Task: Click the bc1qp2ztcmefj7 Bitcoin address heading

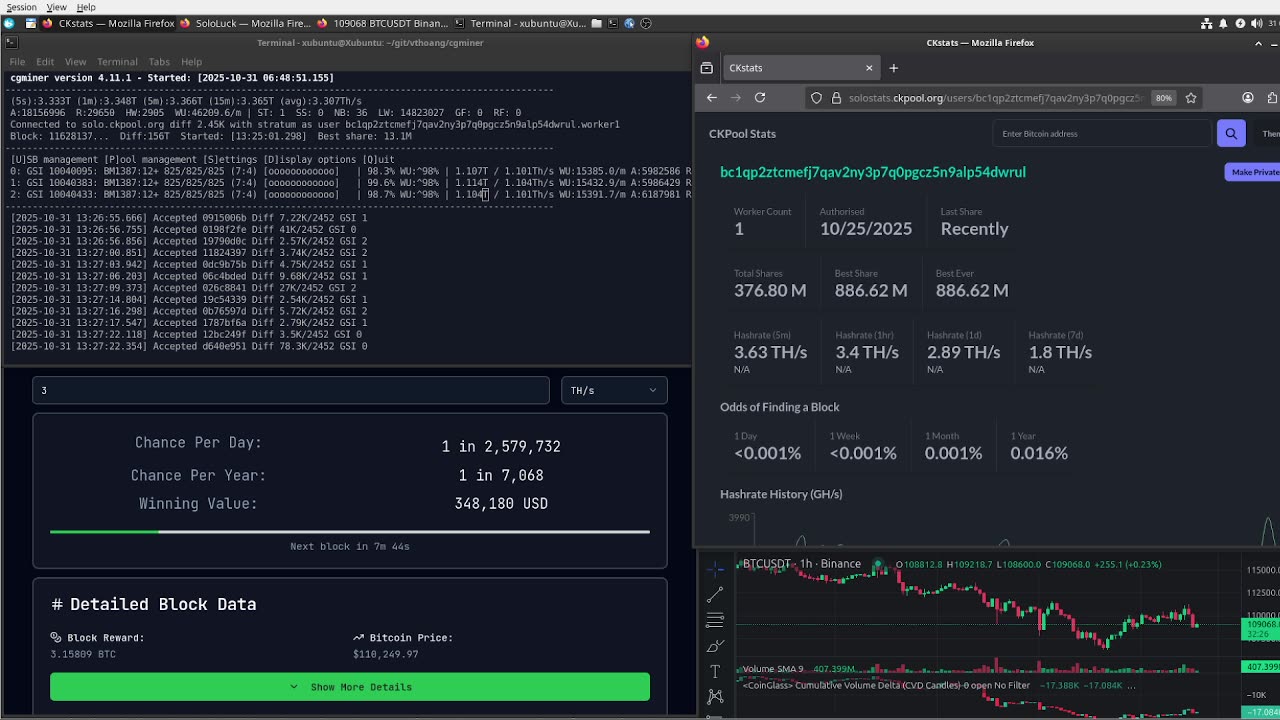Action: pos(873,172)
